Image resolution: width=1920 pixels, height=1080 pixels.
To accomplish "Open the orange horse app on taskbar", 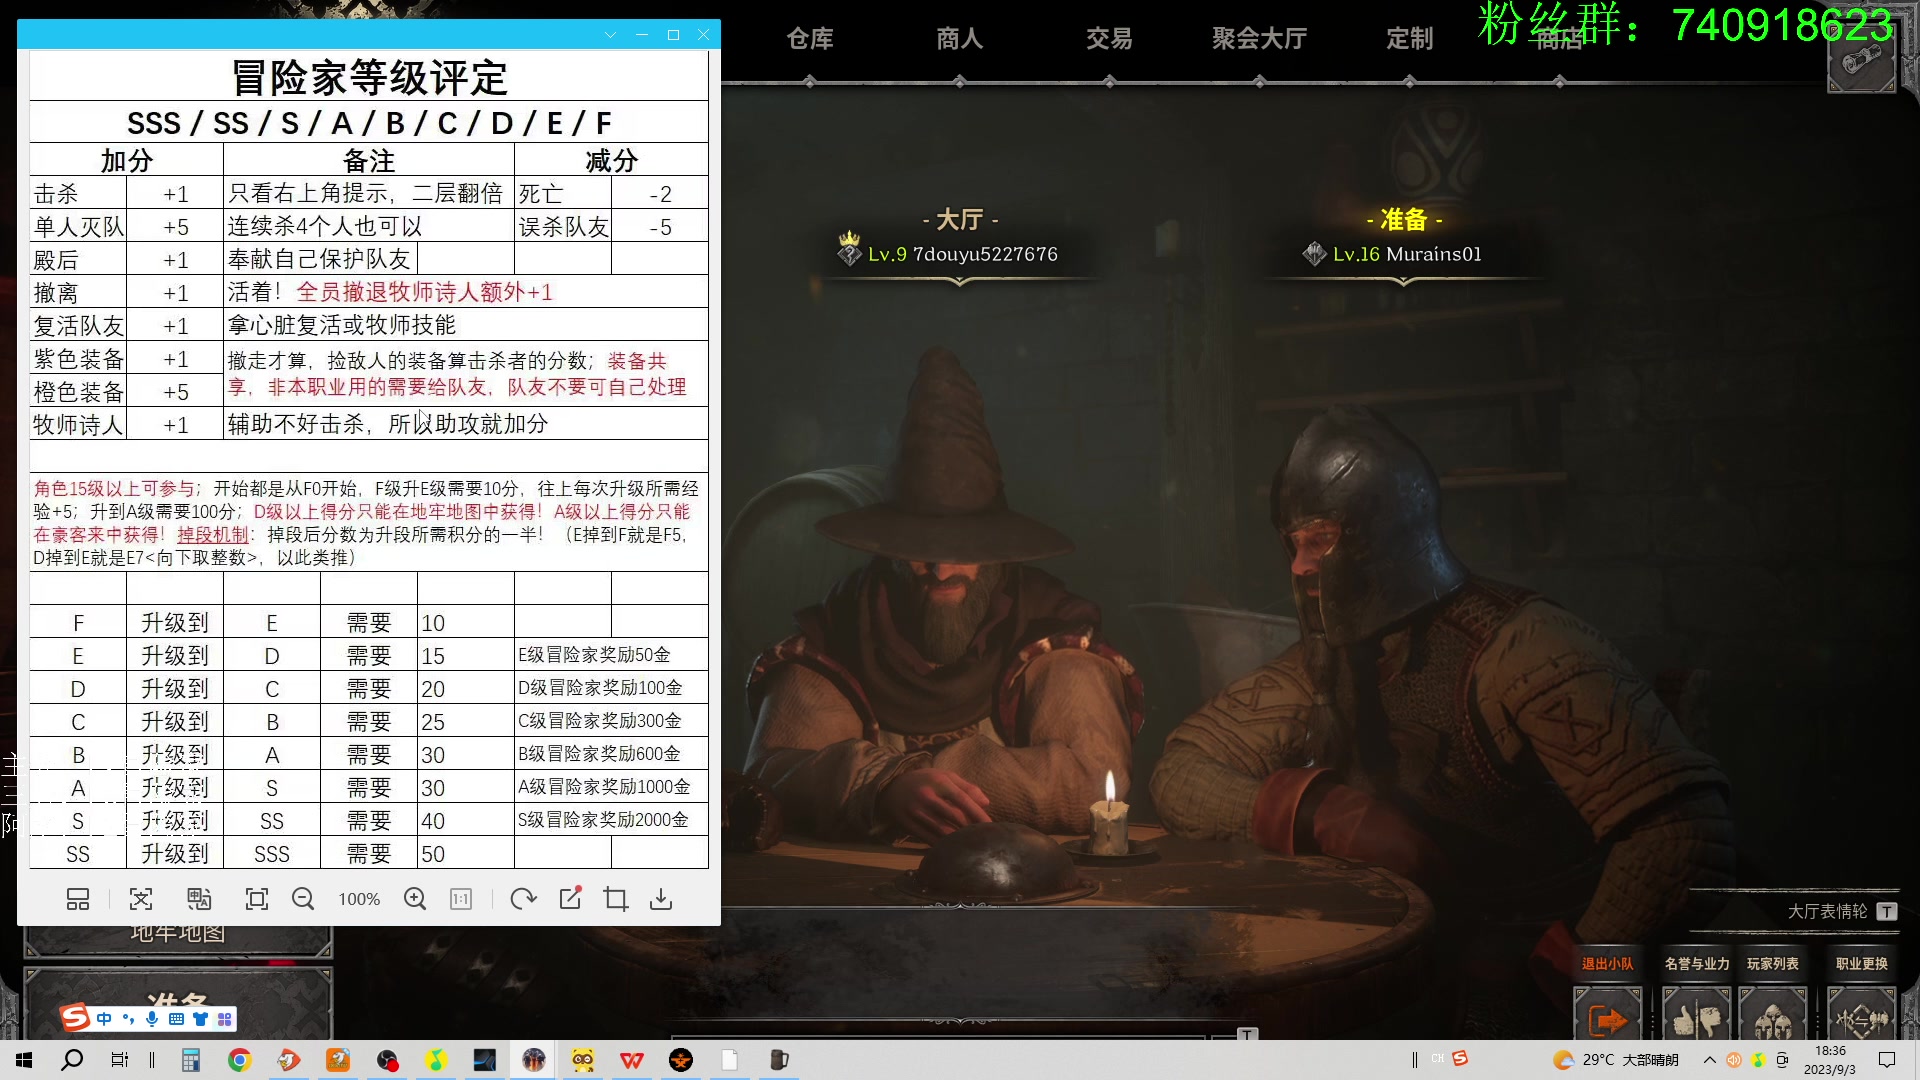I will tap(338, 1060).
